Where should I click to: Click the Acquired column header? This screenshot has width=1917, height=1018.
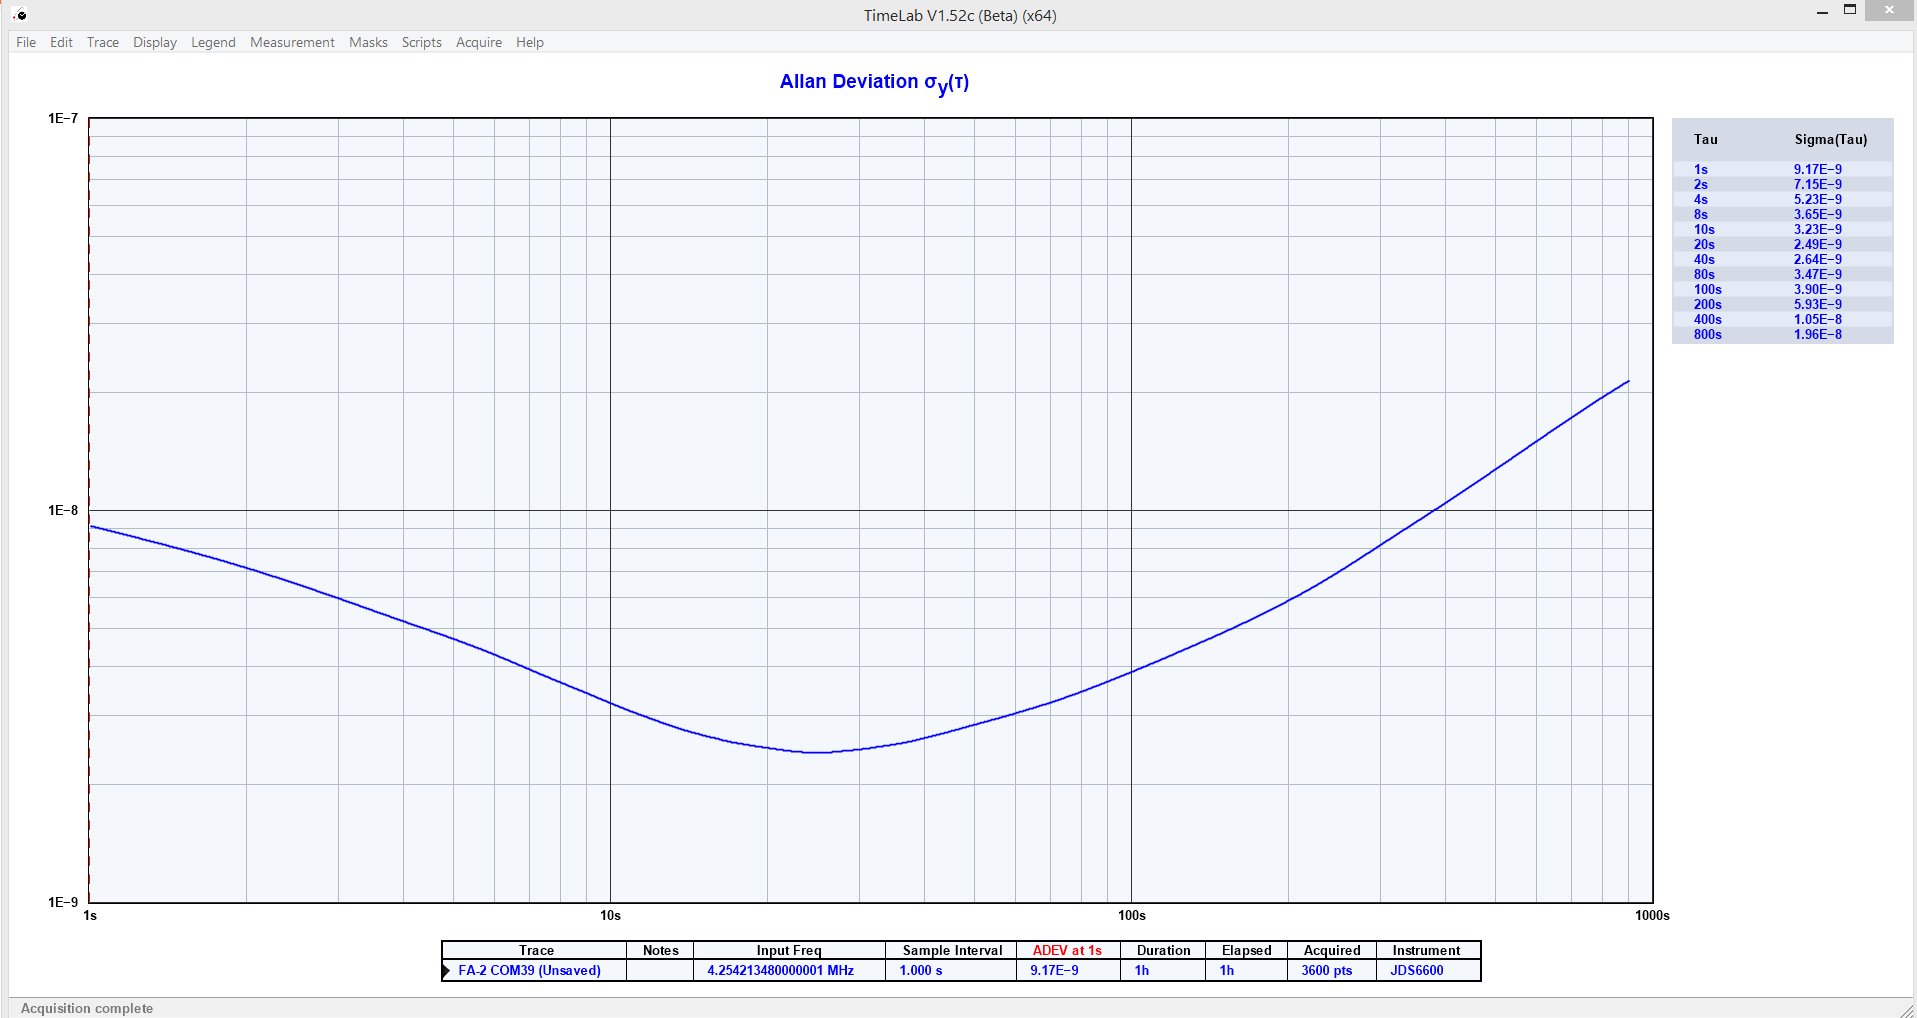click(1332, 950)
